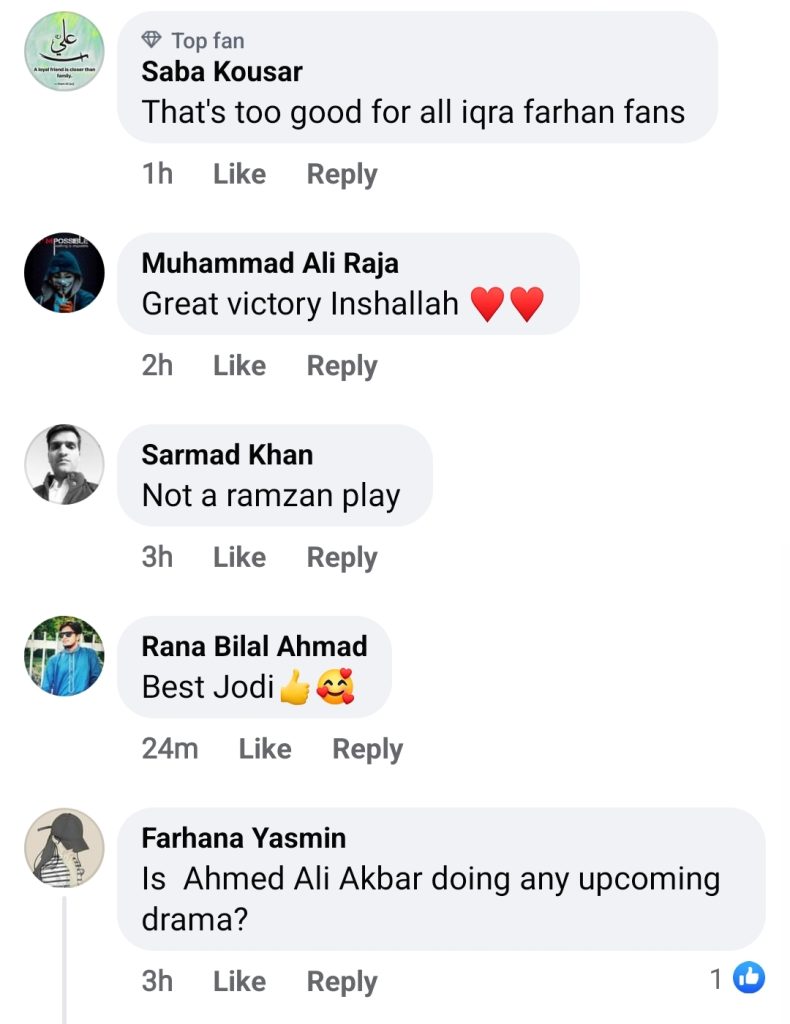Like Sarmad Khan's comment
Screen dimensions: 790x1024
click(x=239, y=557)
